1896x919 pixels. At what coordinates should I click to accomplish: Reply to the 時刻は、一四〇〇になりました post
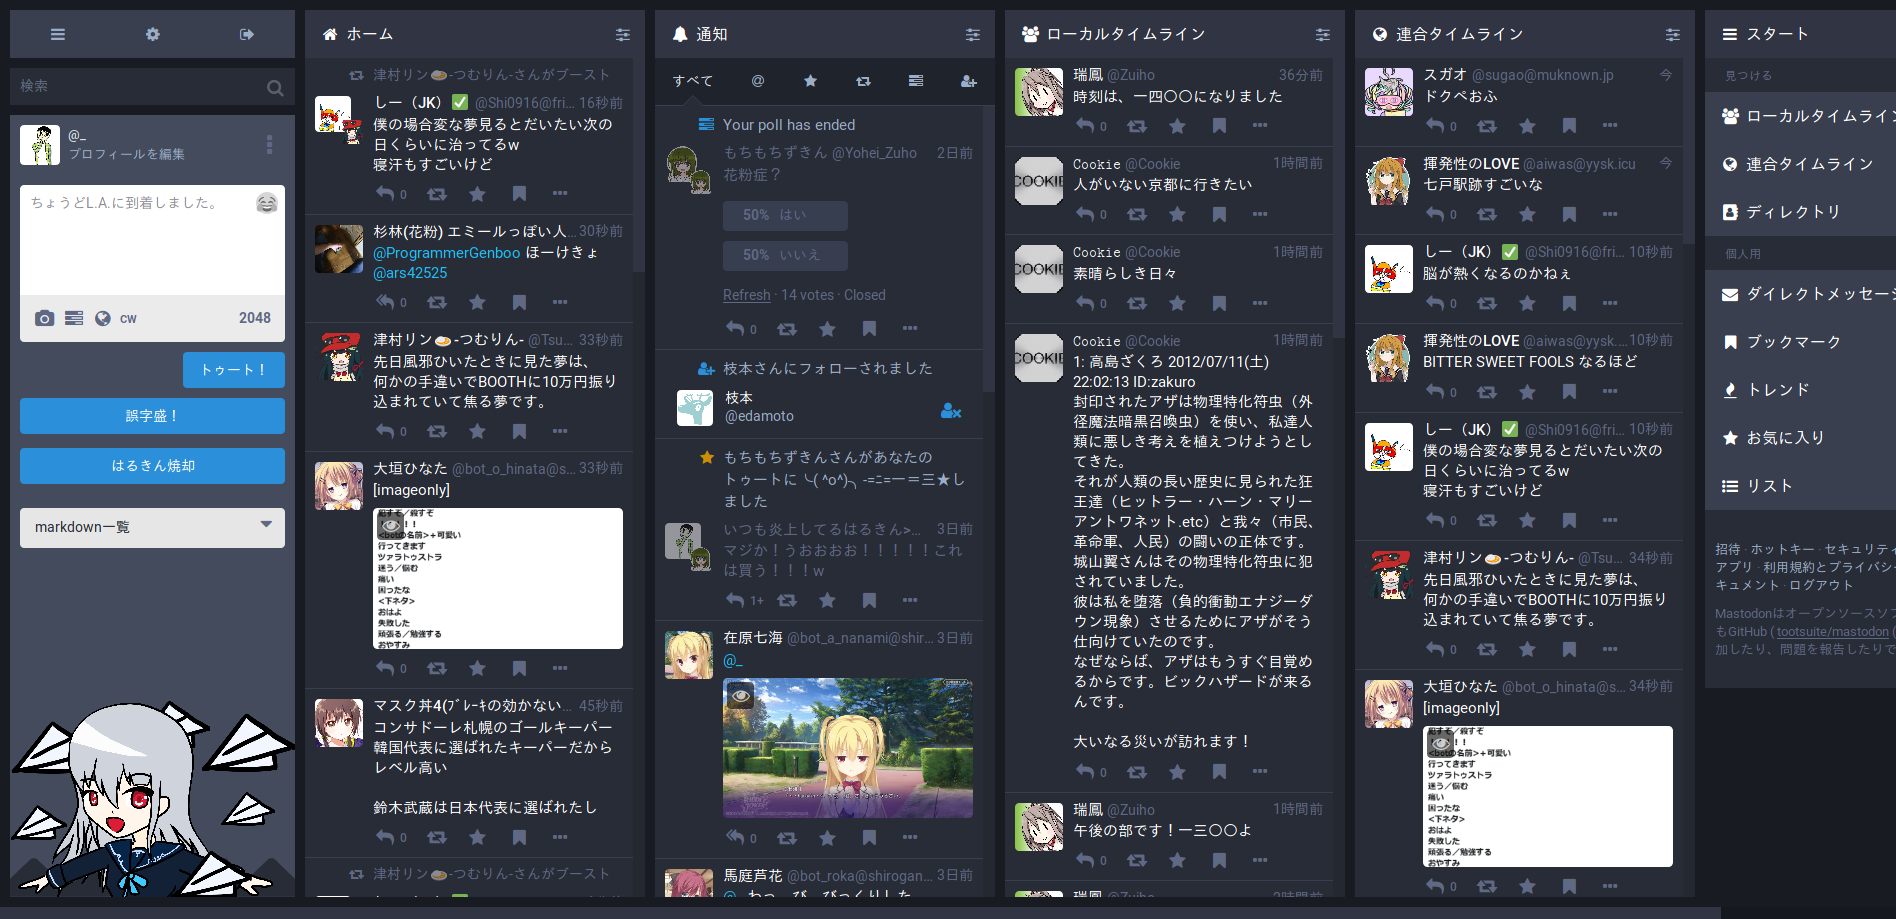click(x=1085, y=126)
